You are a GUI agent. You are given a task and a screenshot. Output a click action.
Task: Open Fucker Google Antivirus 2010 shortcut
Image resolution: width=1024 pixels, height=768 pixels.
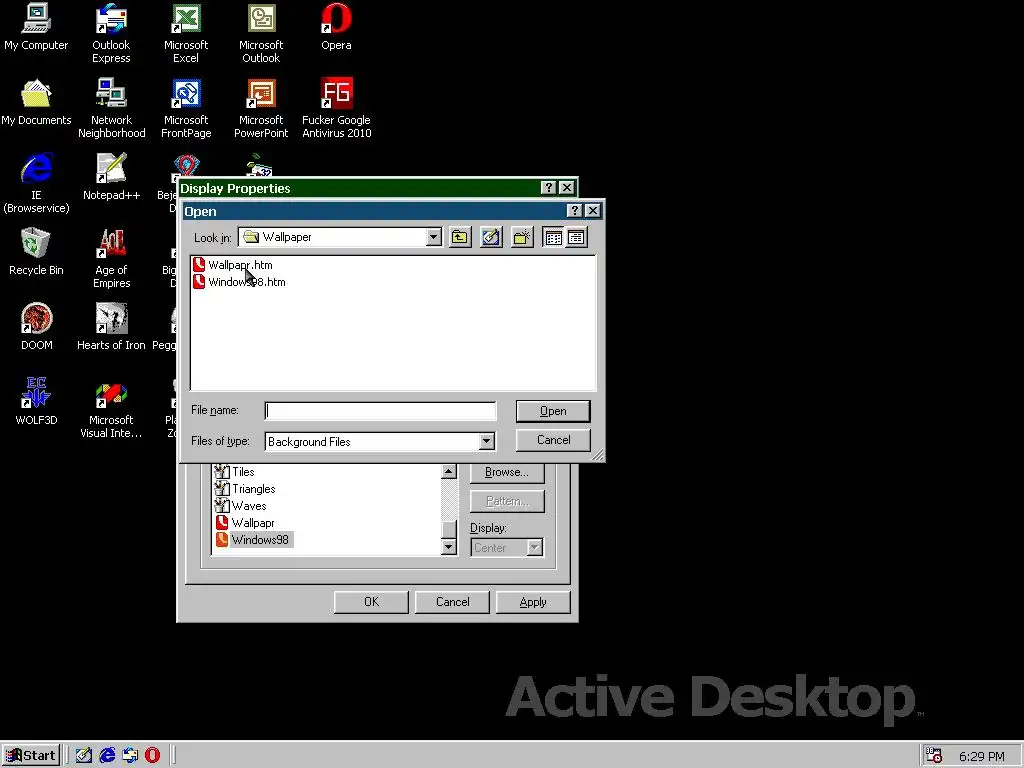336,109
